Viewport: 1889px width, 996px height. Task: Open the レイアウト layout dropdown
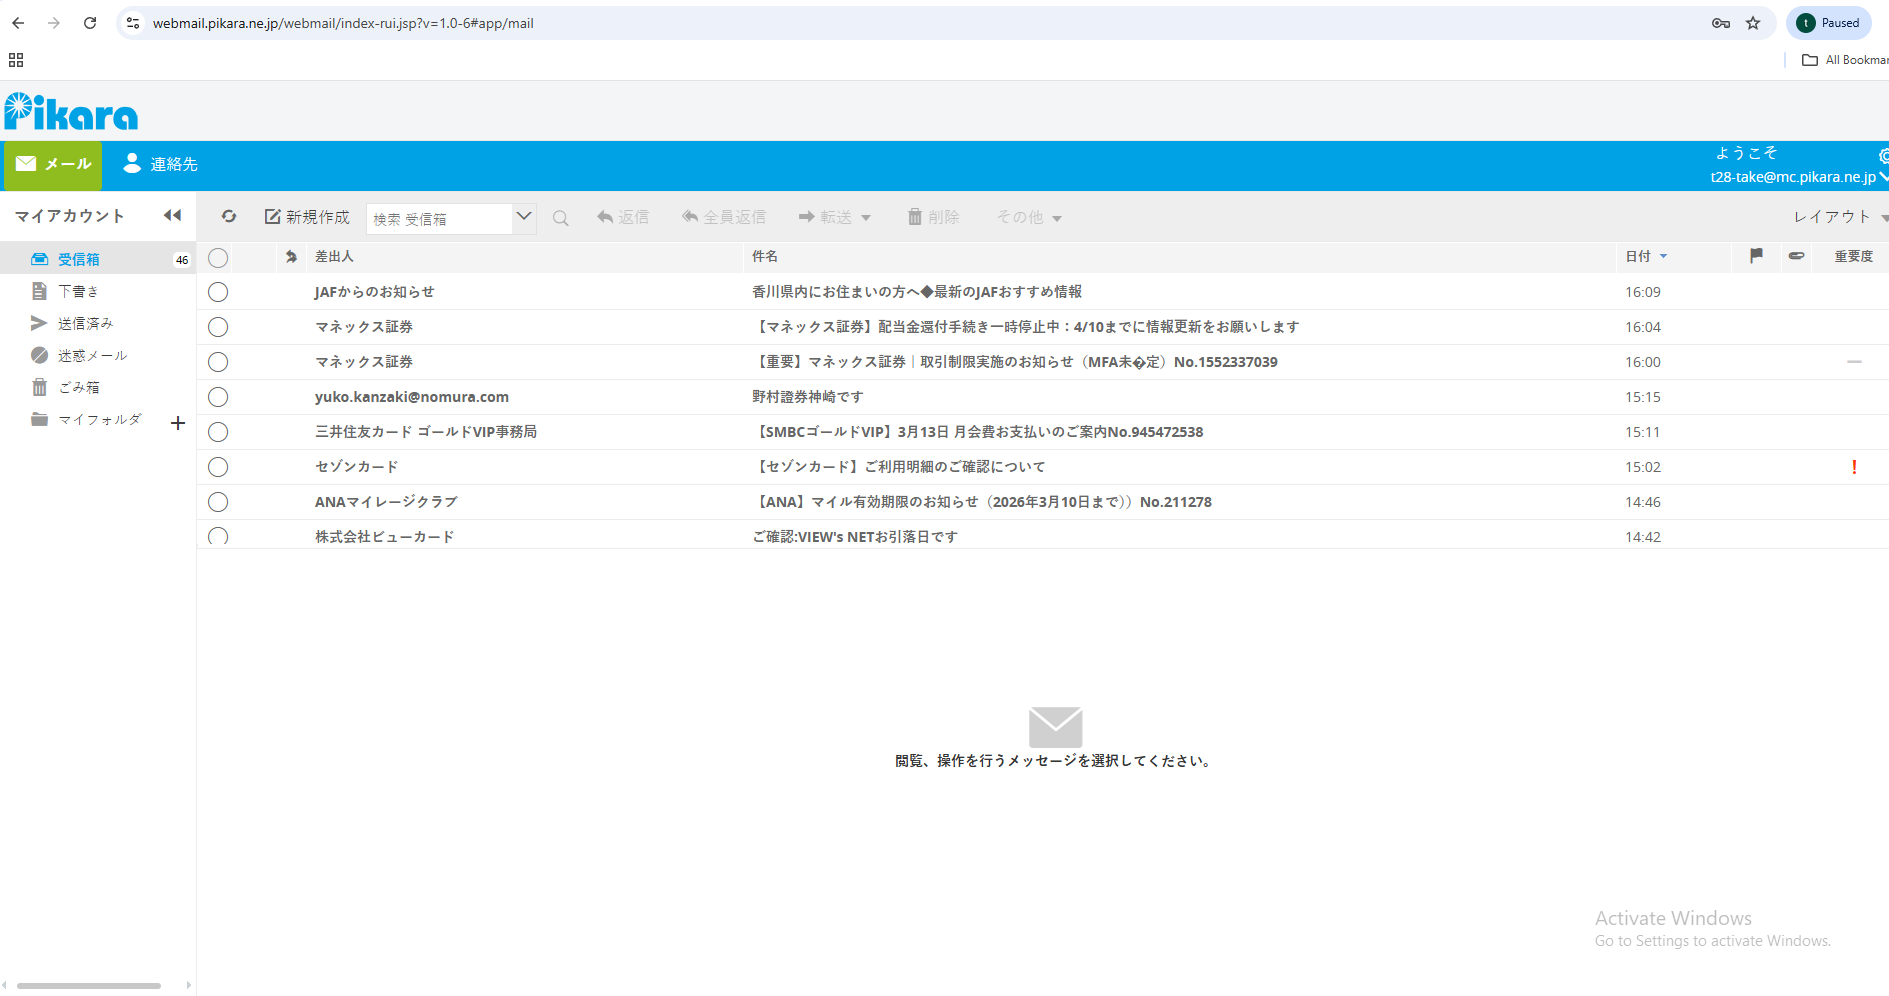click(x=1840, y=217)
